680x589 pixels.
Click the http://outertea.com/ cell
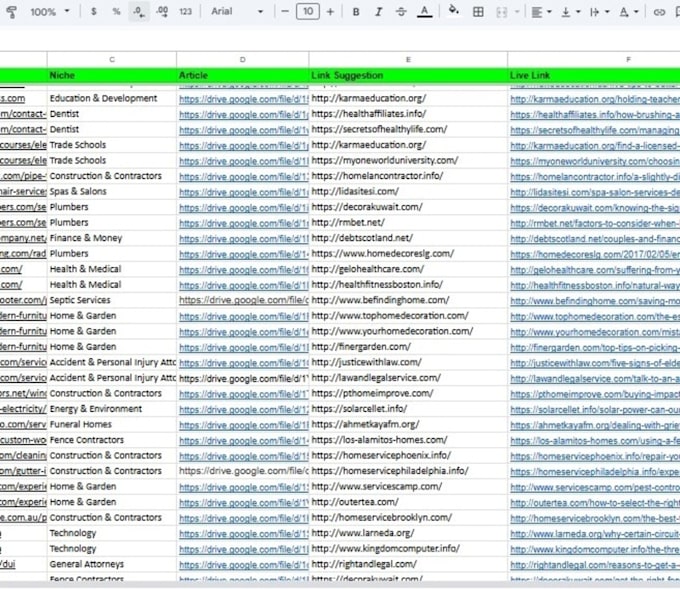click(x=408, y=502)
